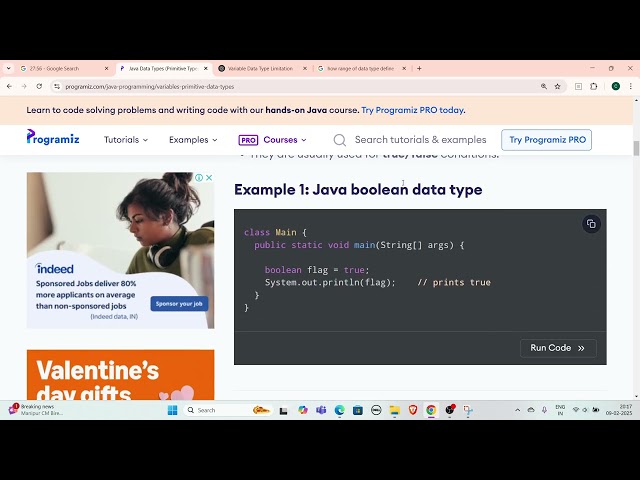Image resolution: width=640 pixels, height=480 pixels.
Task: Click the Run Code button
Action: pos(558,348)
